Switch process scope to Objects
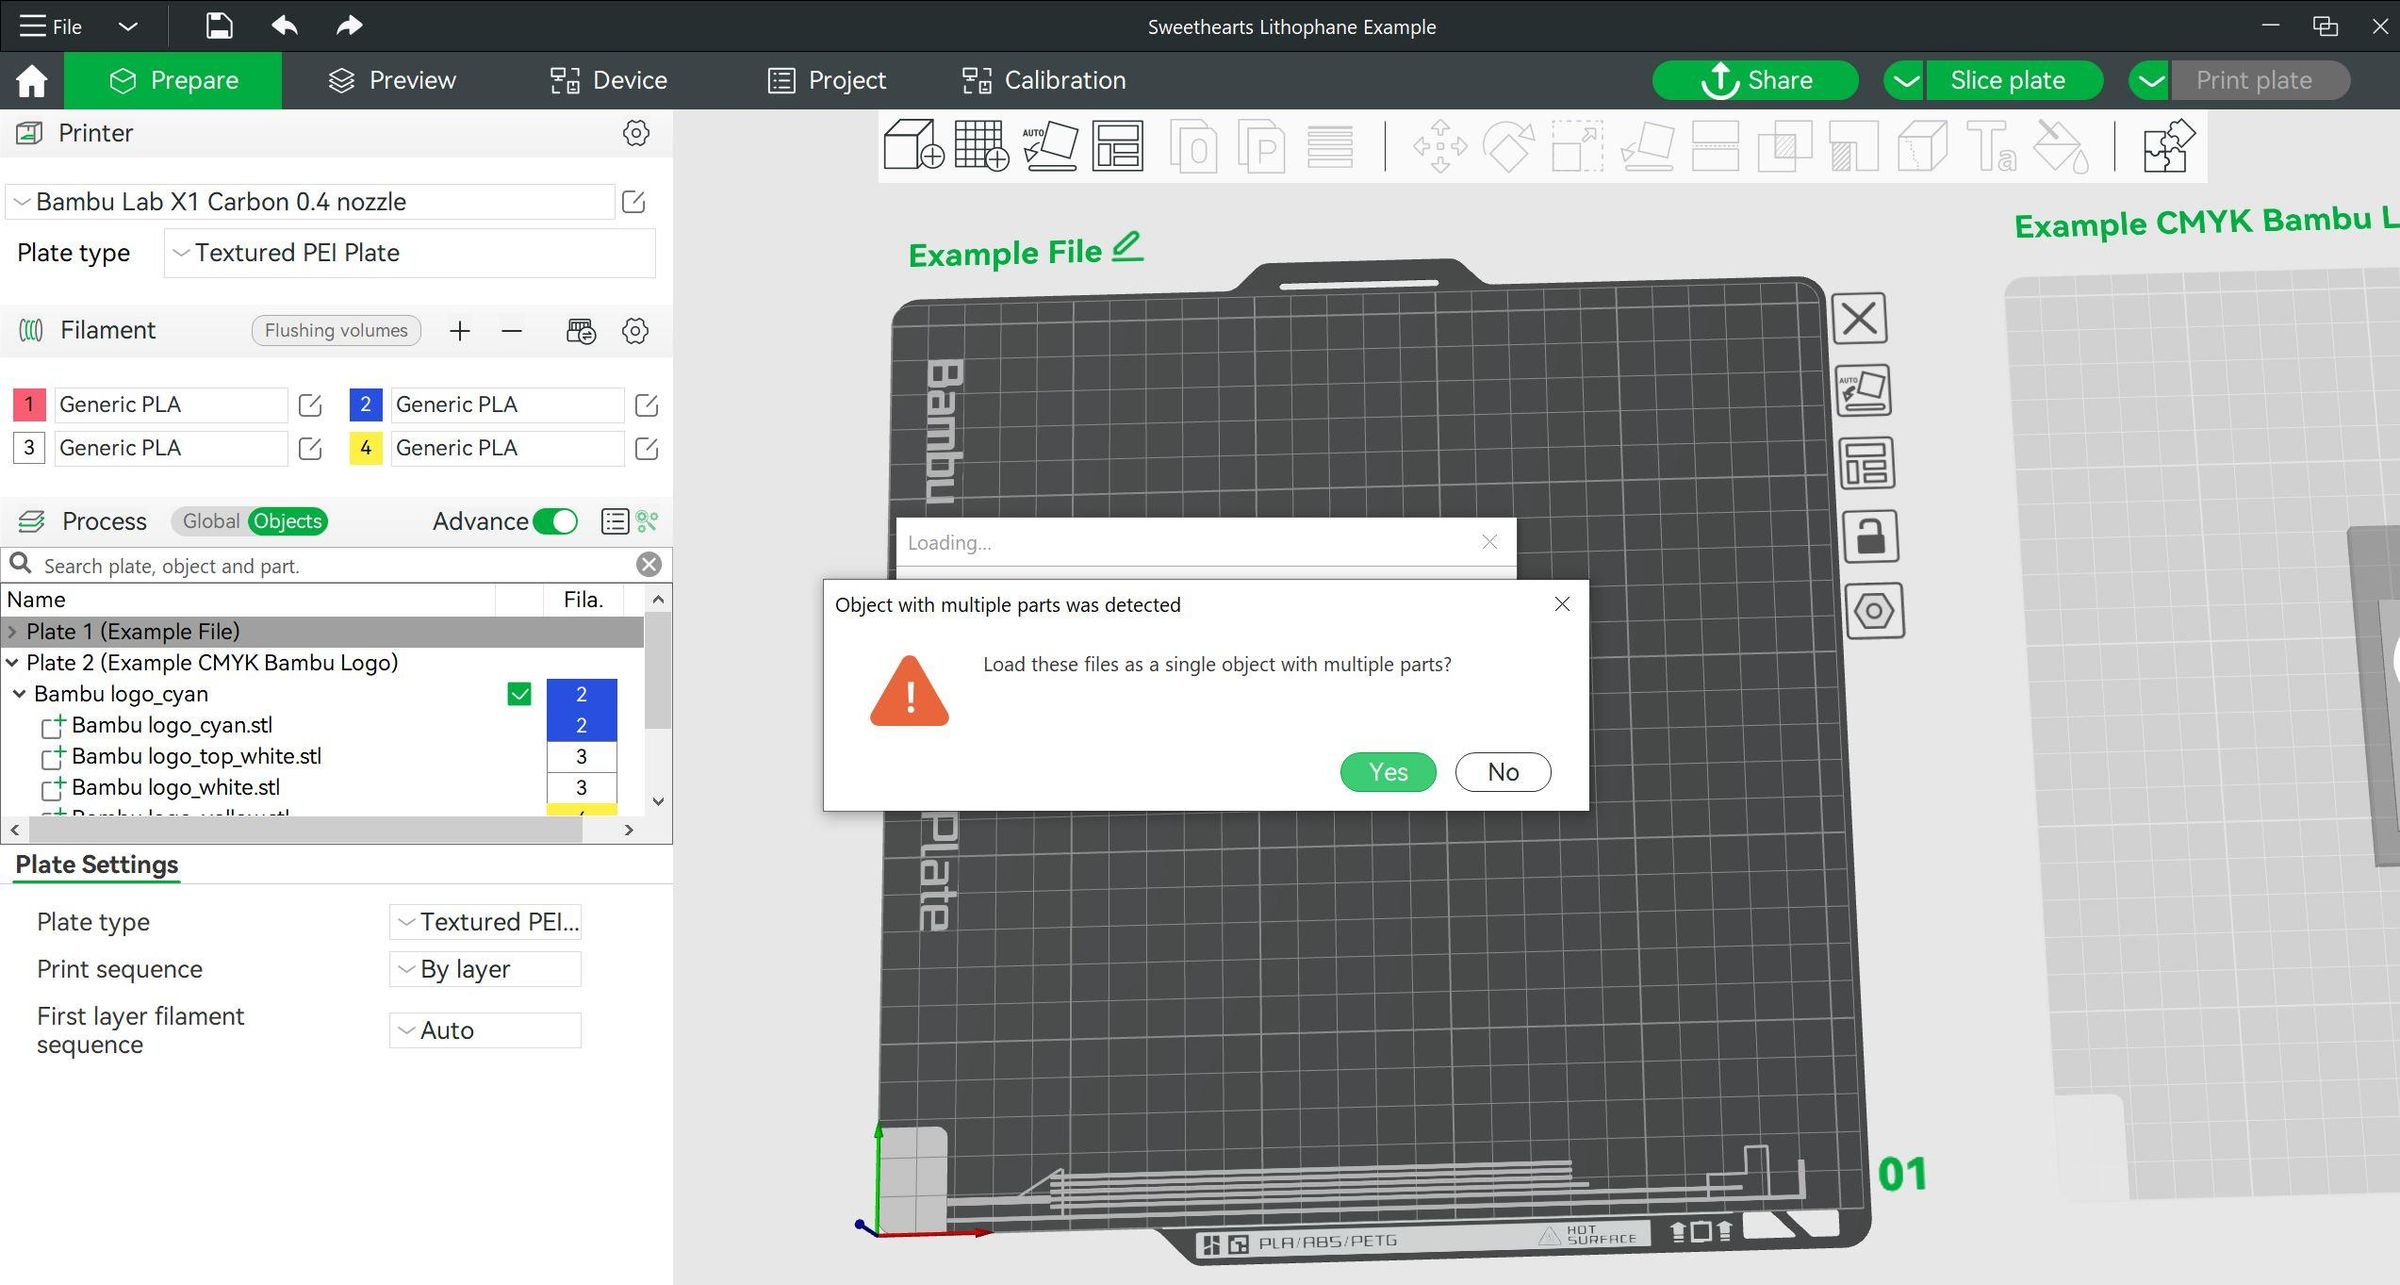 coord(288,521)
